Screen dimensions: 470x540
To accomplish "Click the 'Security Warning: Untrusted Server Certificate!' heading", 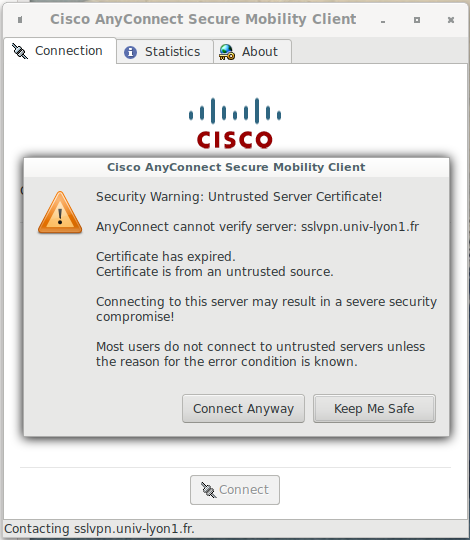I will (239, 197).
